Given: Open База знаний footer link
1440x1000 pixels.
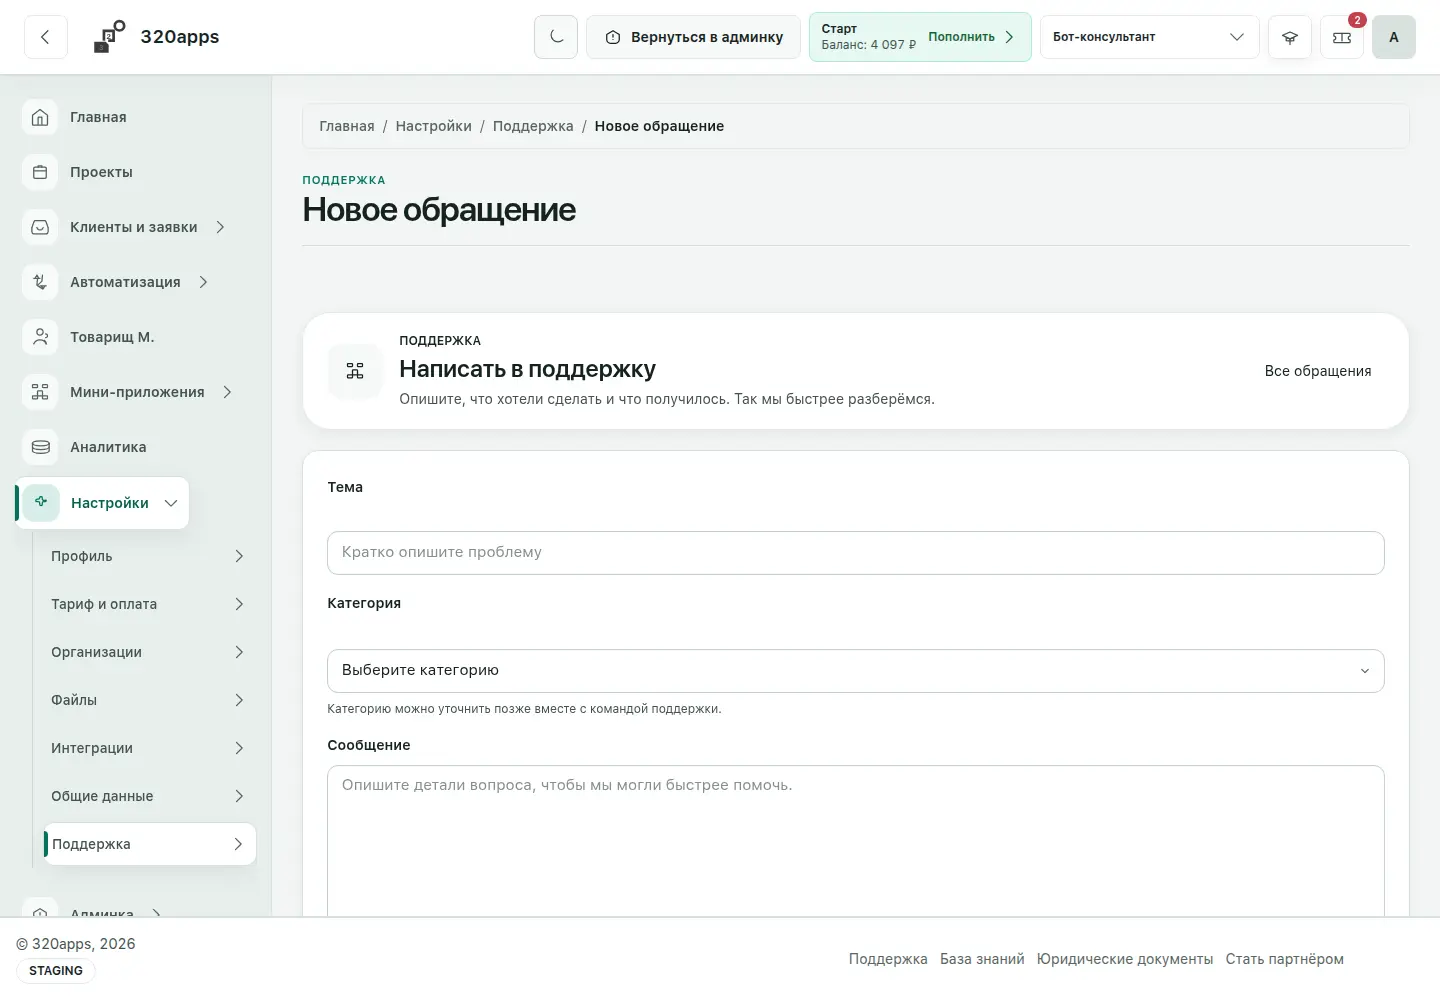Looking at the screenshot, I should click(982, 959).
